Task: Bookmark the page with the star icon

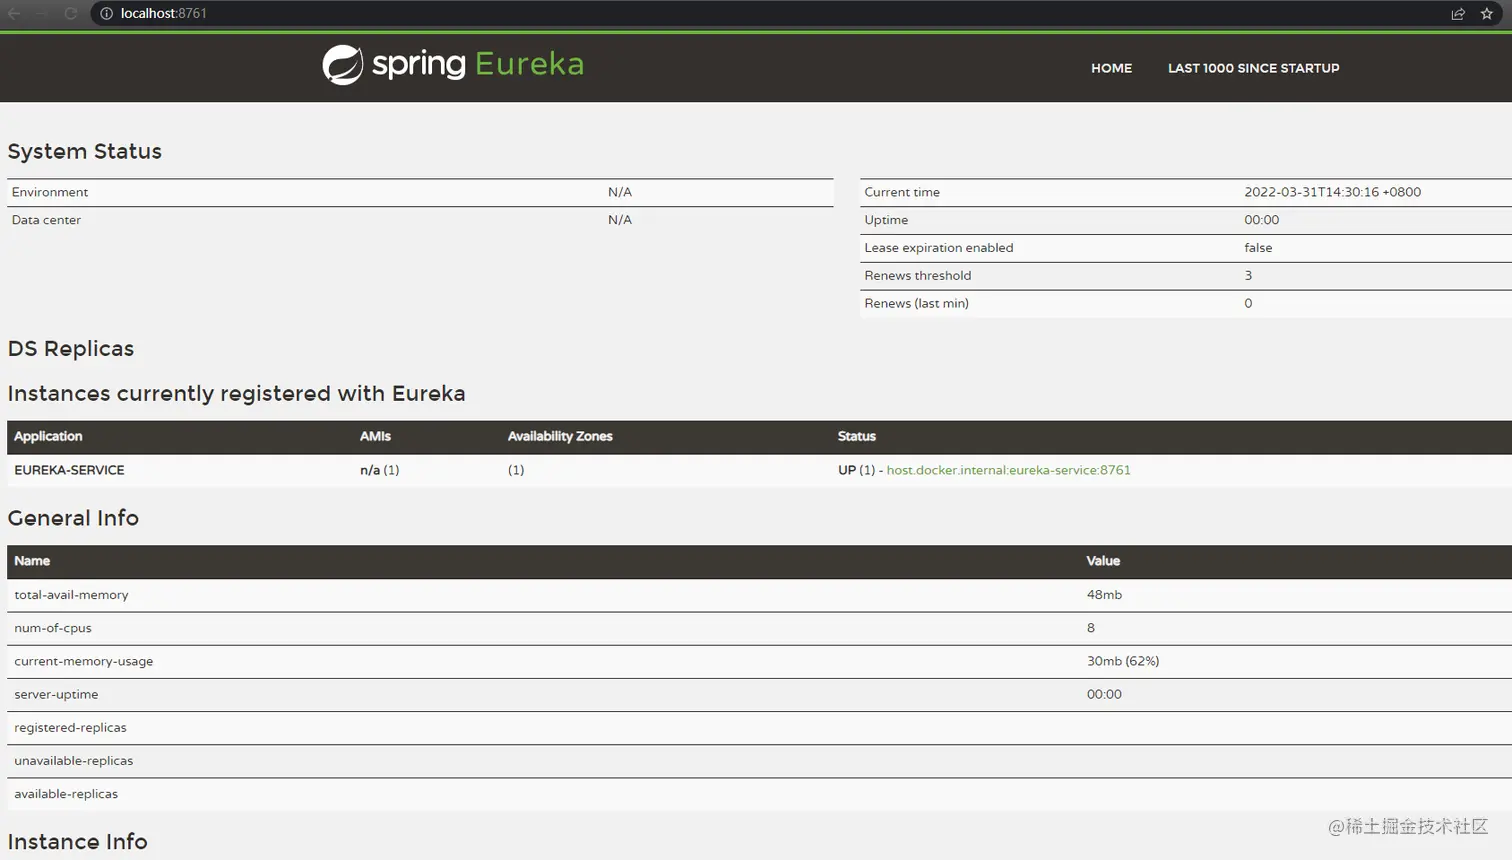Action: [x=1487, y=13]
